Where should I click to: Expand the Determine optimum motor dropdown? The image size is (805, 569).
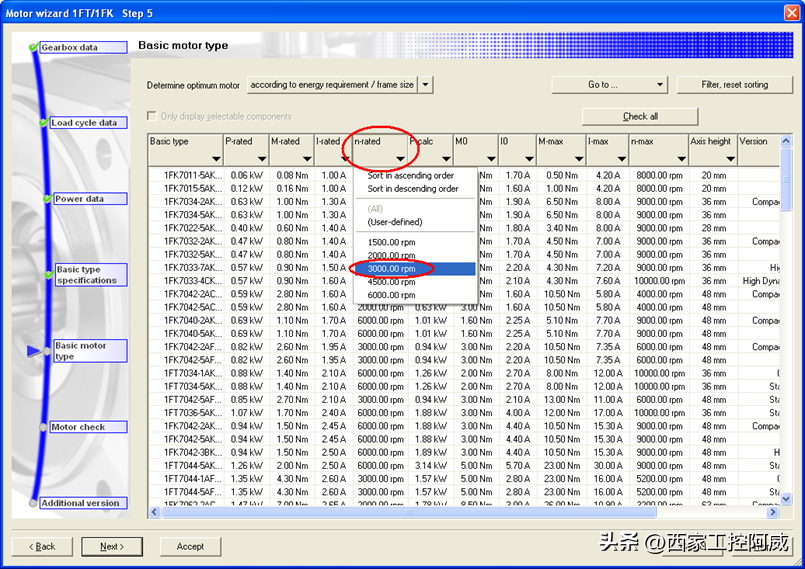click(426, 85)
